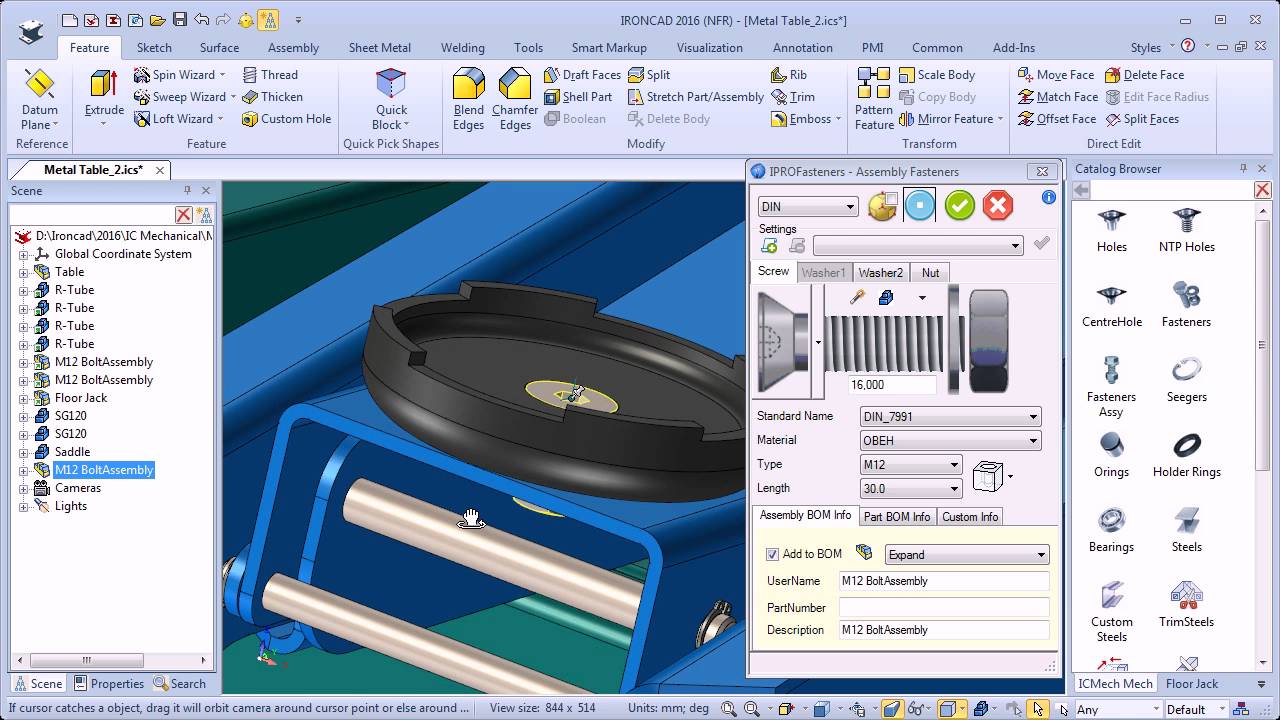Click the PartNumber input field

(944, 608)
